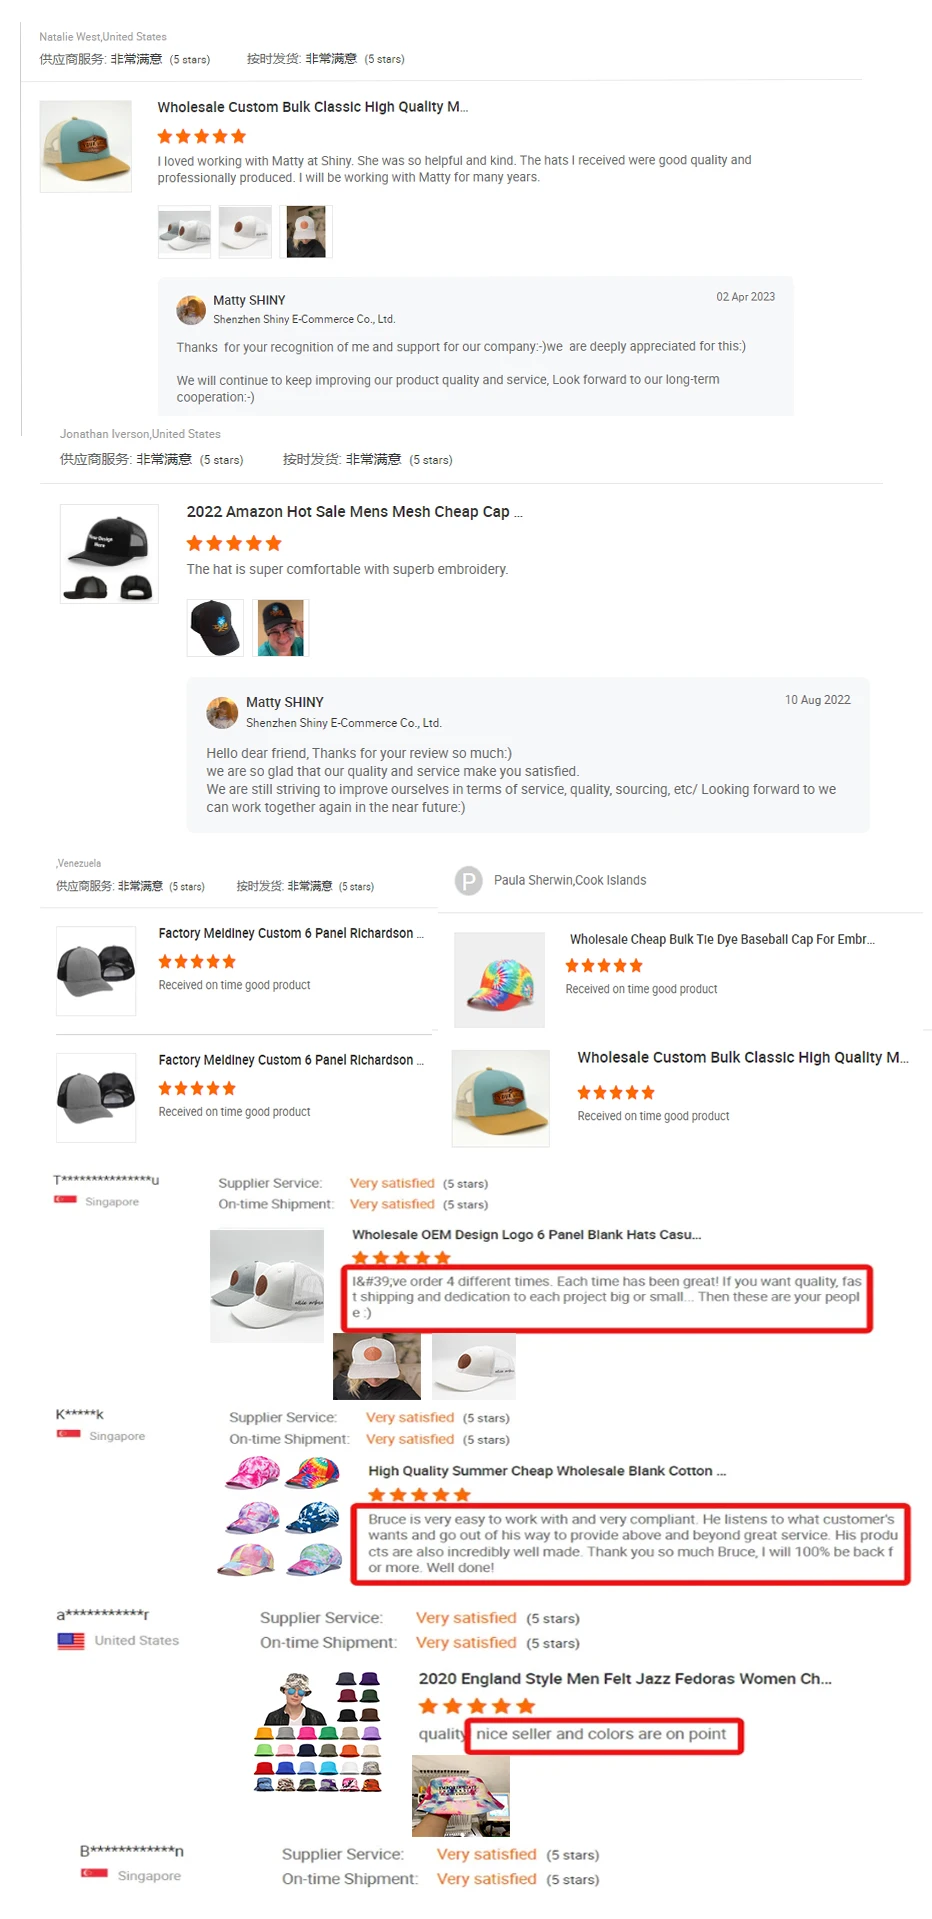Open High Quality Summer Cheap Wholesale Blank Cotton link
932x1919 pixels.
[x=547, y=1471]
